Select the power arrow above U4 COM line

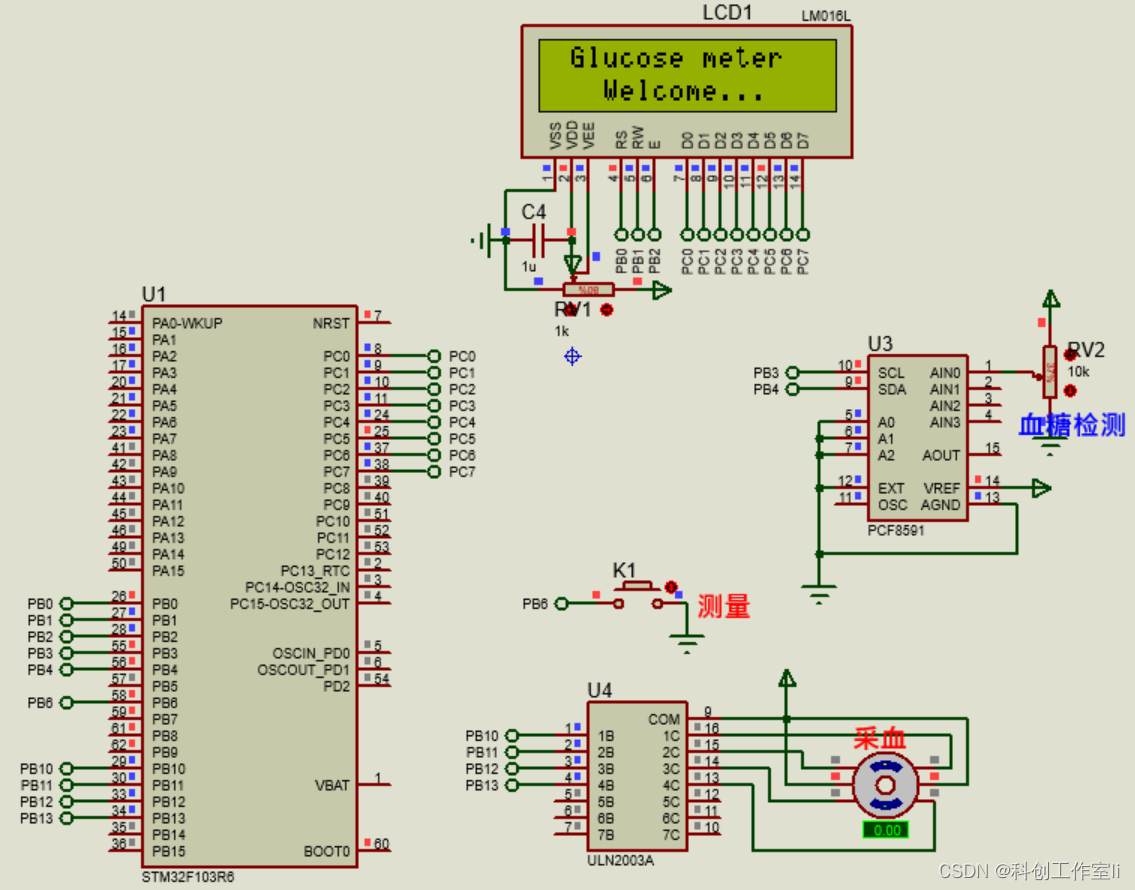tap(787, 678)
